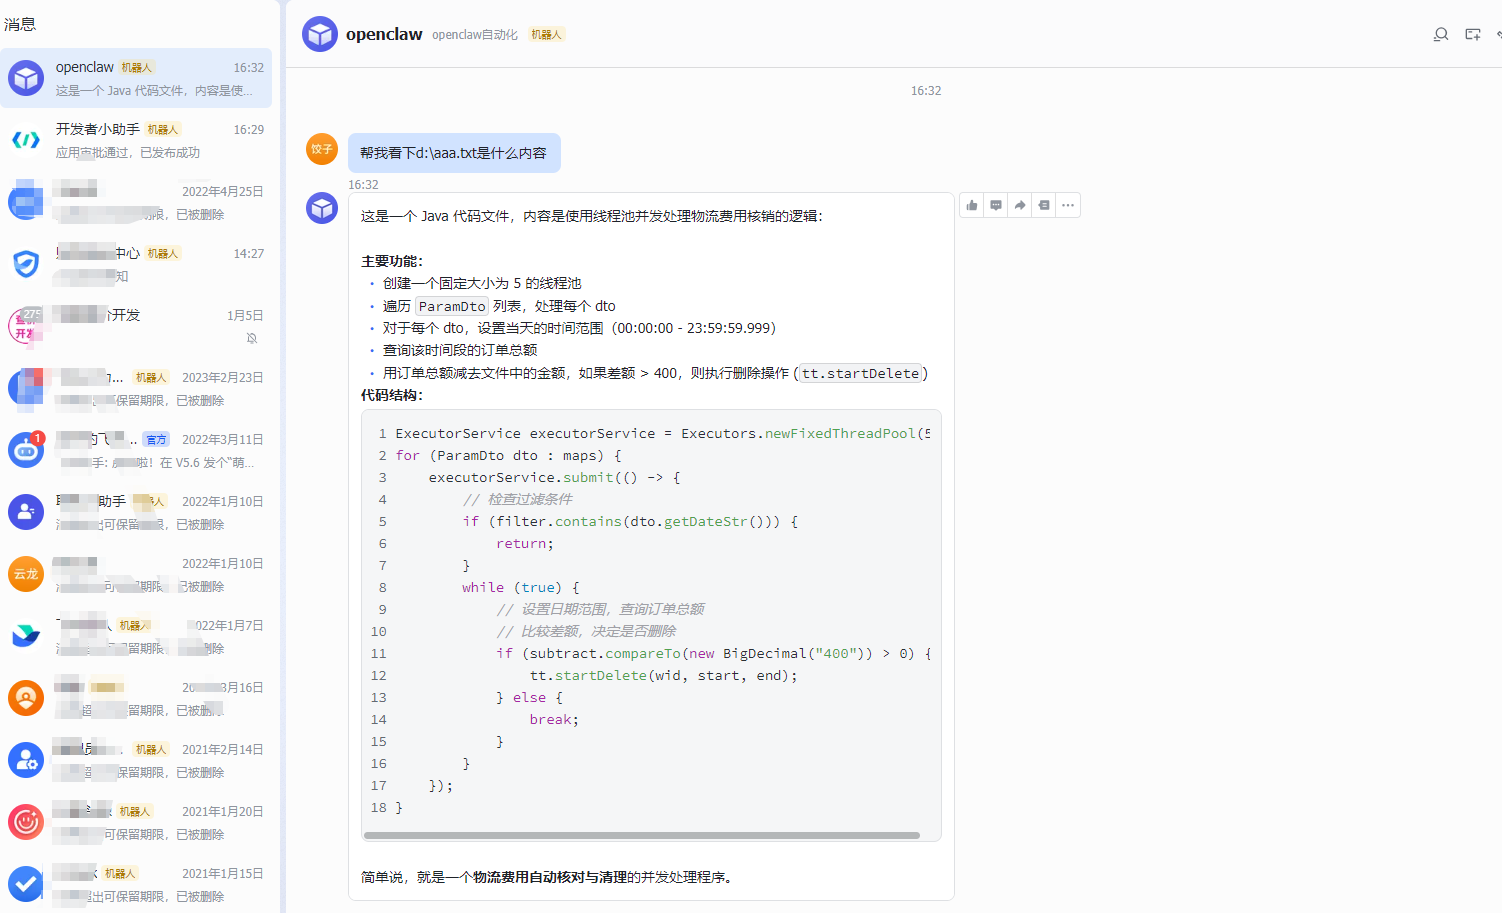The height and width of the screenshot is (913, 1502).
Task: Select the quoted question bubble 帮我看下d:\aaa.txt
Action: [x=454, y=152]
